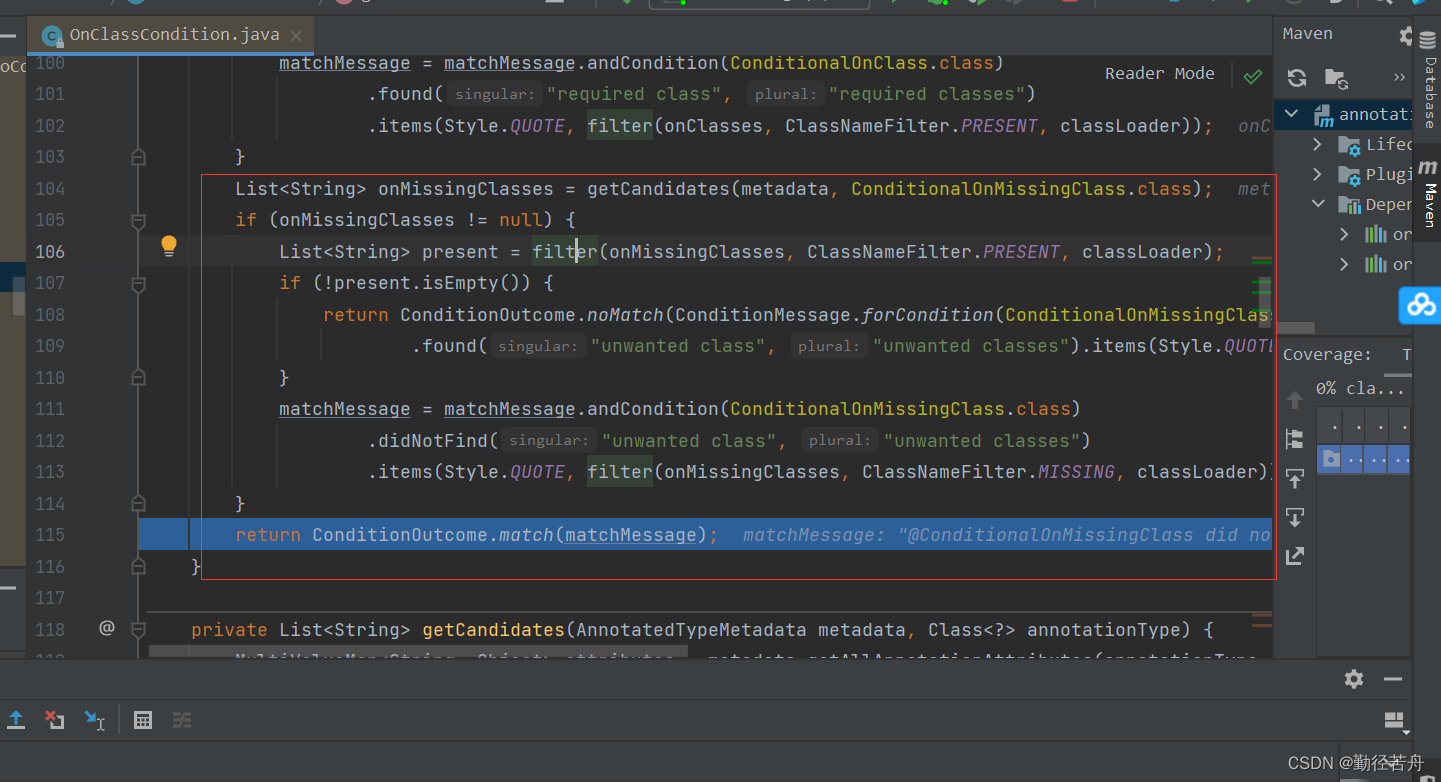
Task: Click 'onMissingClasses' on line 104
Action: tap(466, 189)
